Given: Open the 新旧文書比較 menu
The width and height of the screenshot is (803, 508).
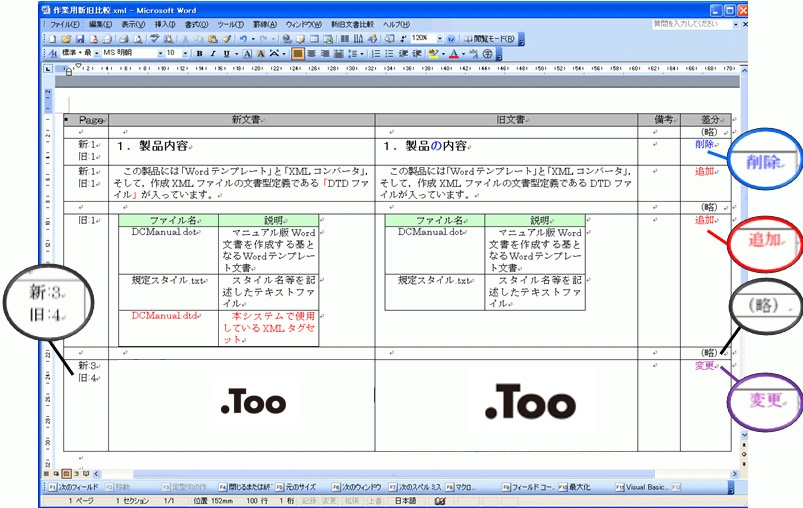Looking at the screenshot, I should pyautogui.click(x=352, y=23).
